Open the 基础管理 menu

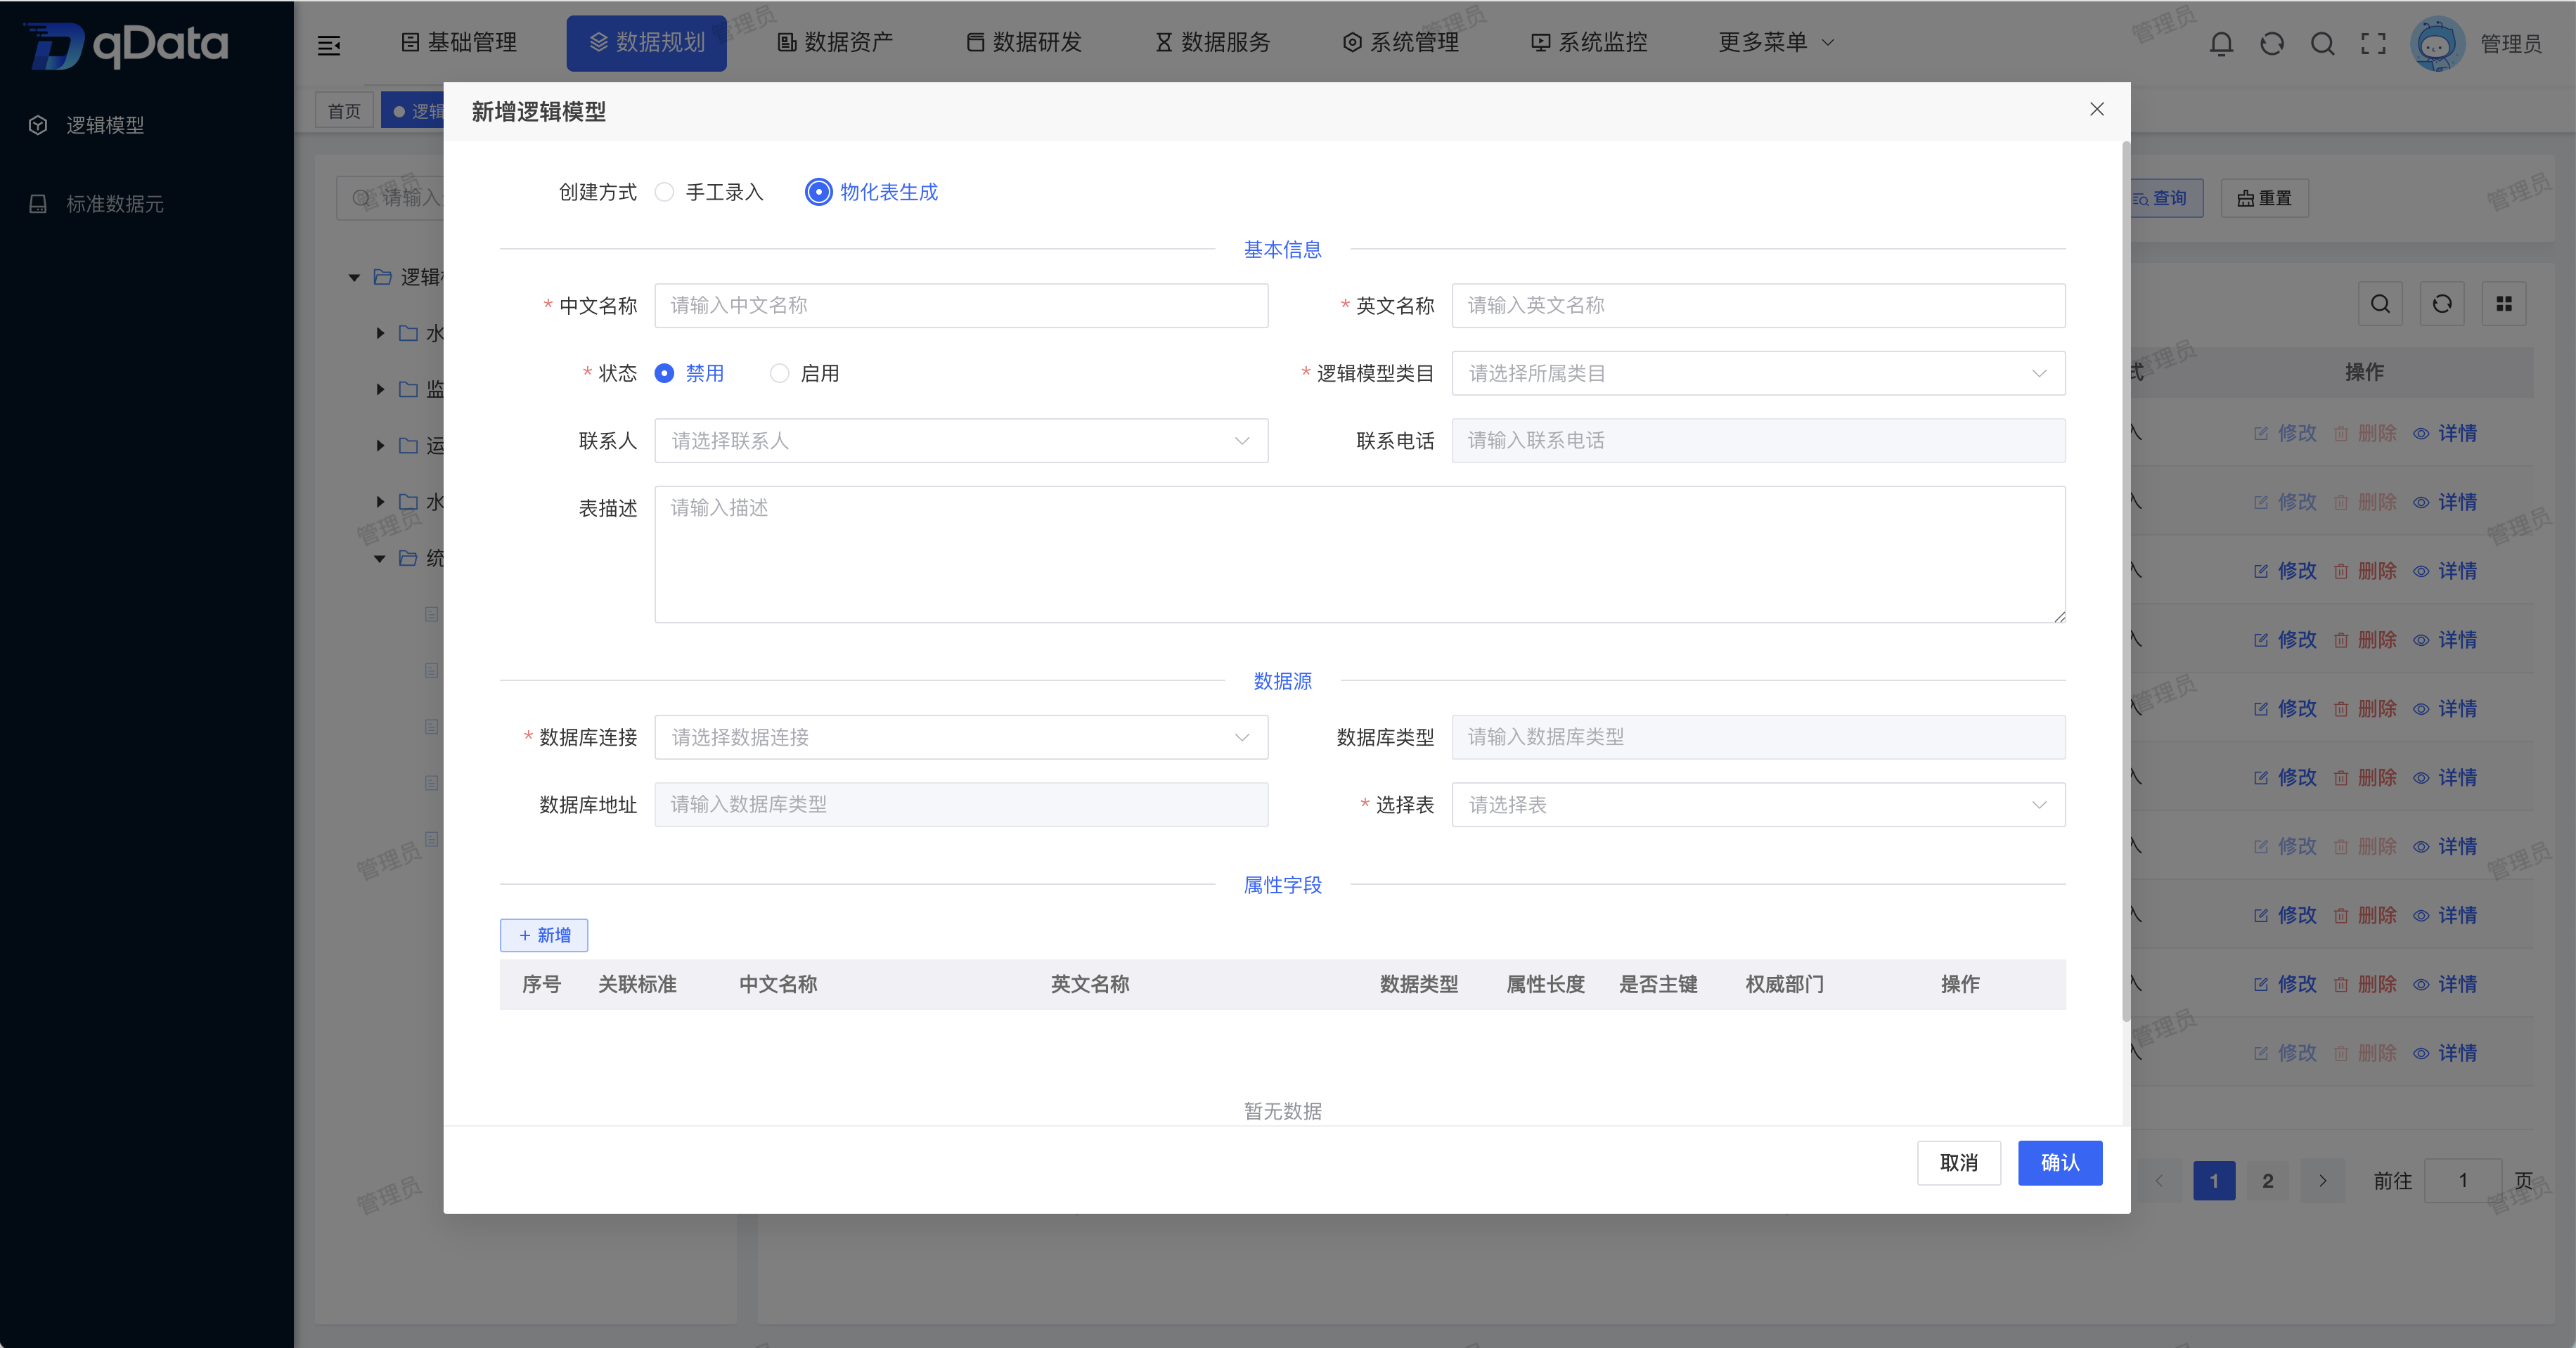coord(459,42)
